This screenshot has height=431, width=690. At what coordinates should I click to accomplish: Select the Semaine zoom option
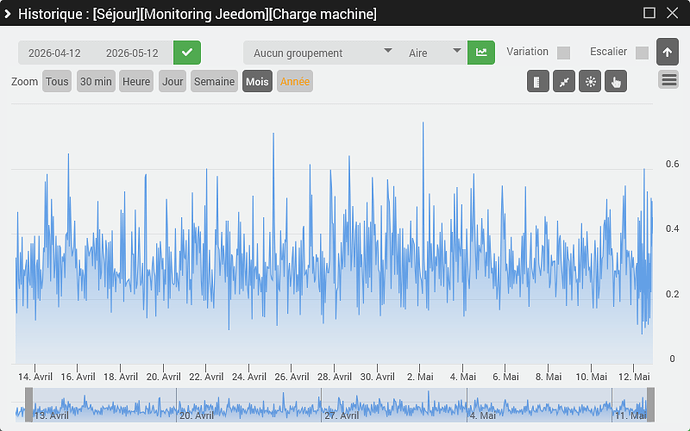214,81
